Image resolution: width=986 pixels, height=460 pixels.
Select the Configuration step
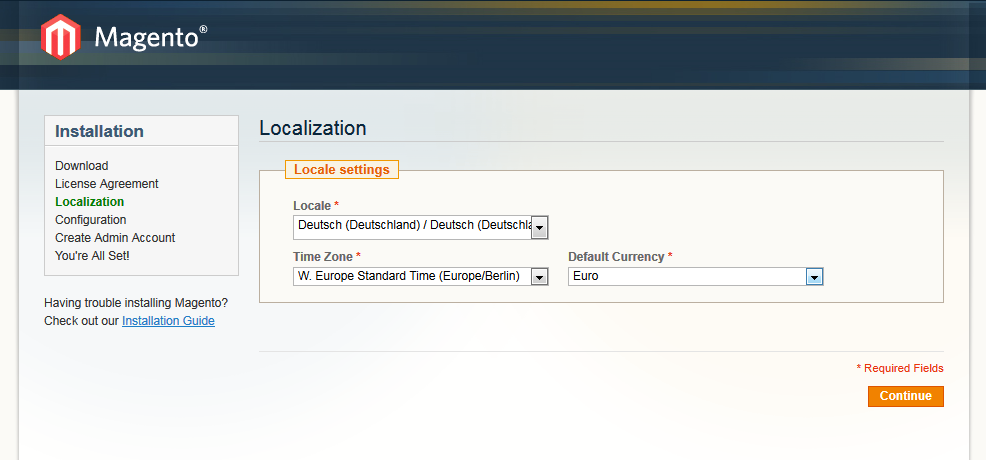(x=91, y=220)
